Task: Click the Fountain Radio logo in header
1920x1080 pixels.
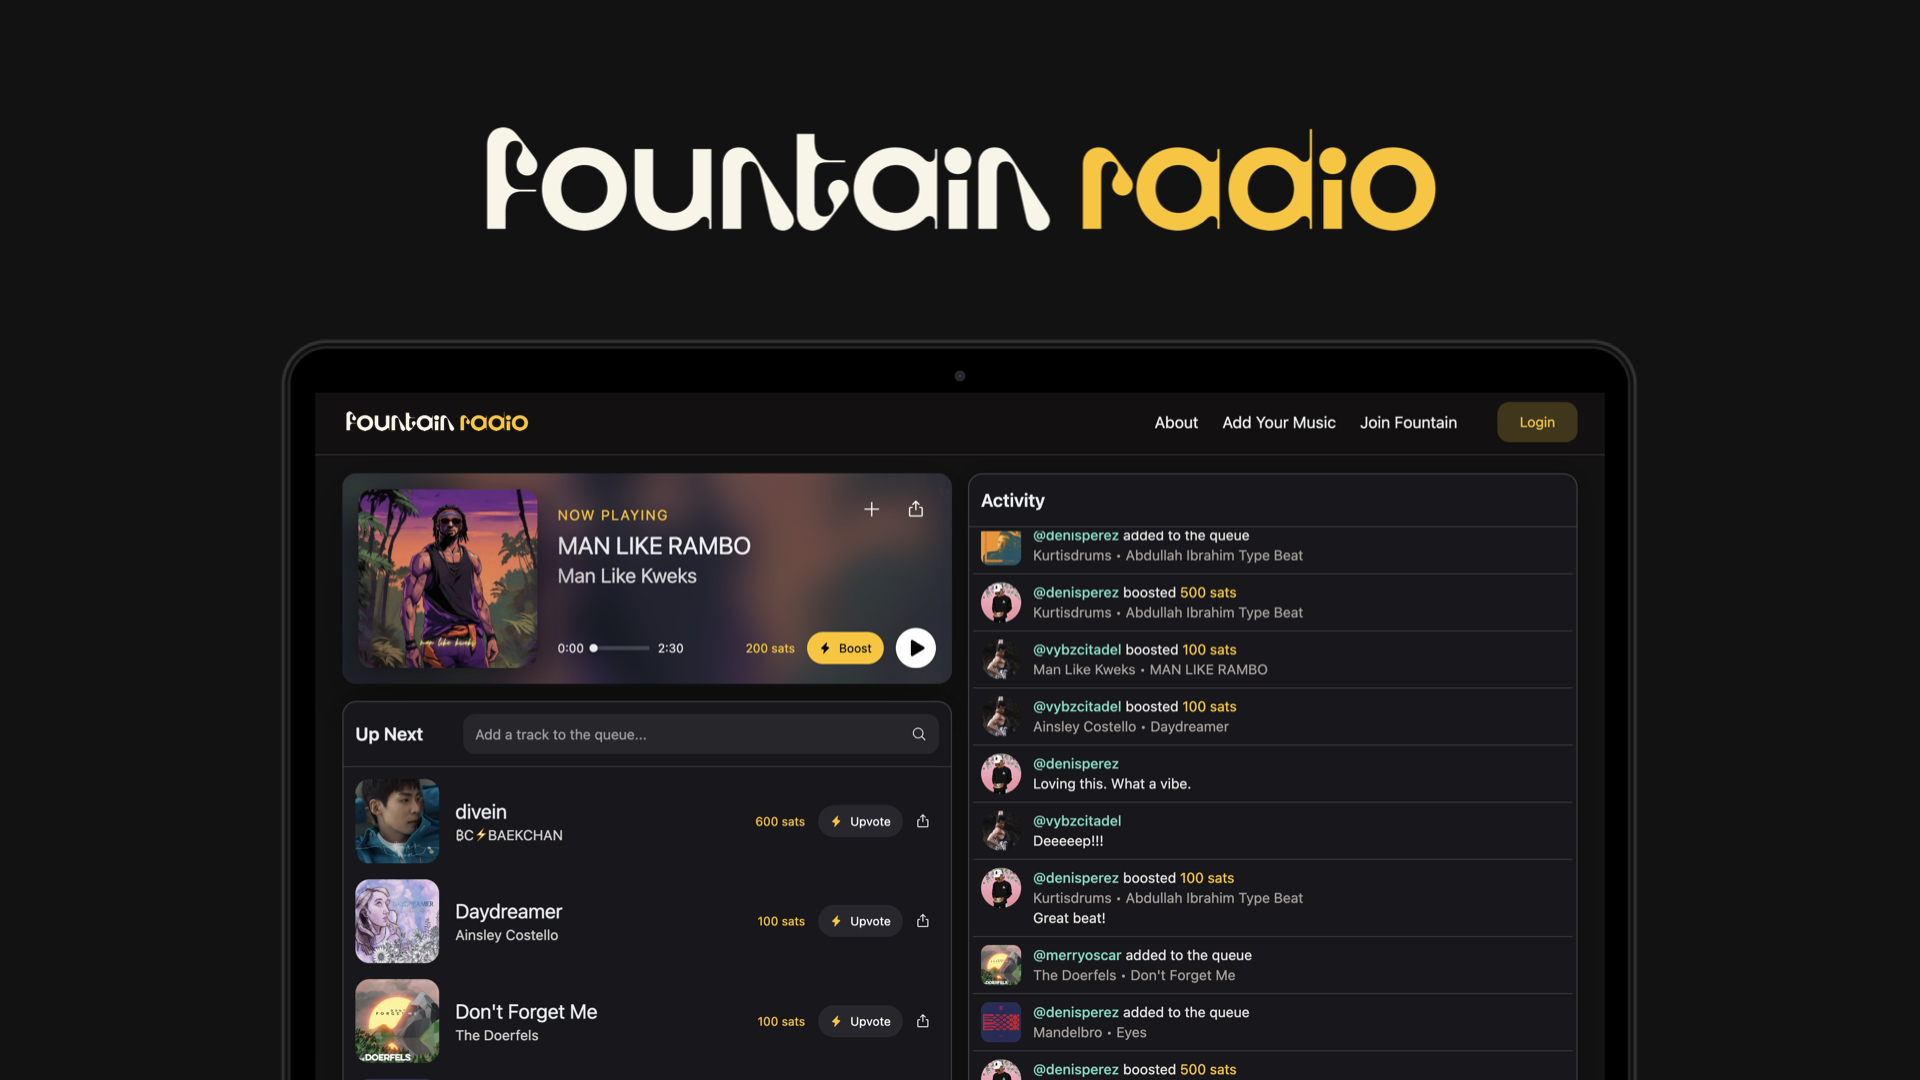Action: coord(437,422)
